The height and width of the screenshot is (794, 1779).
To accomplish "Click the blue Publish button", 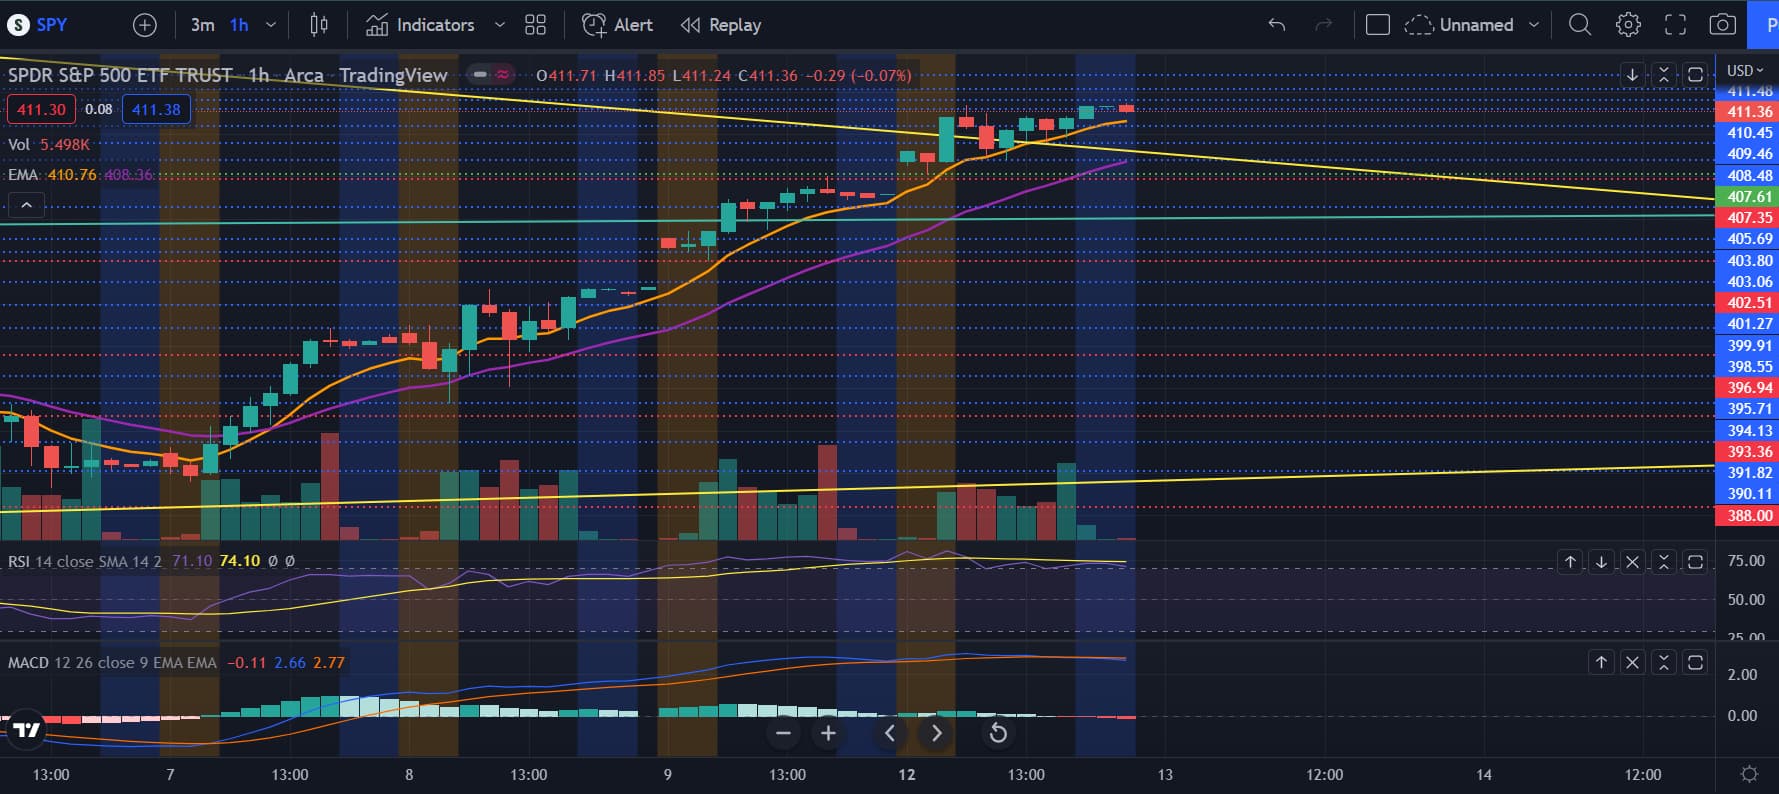I will click(x=1763, y=25).
